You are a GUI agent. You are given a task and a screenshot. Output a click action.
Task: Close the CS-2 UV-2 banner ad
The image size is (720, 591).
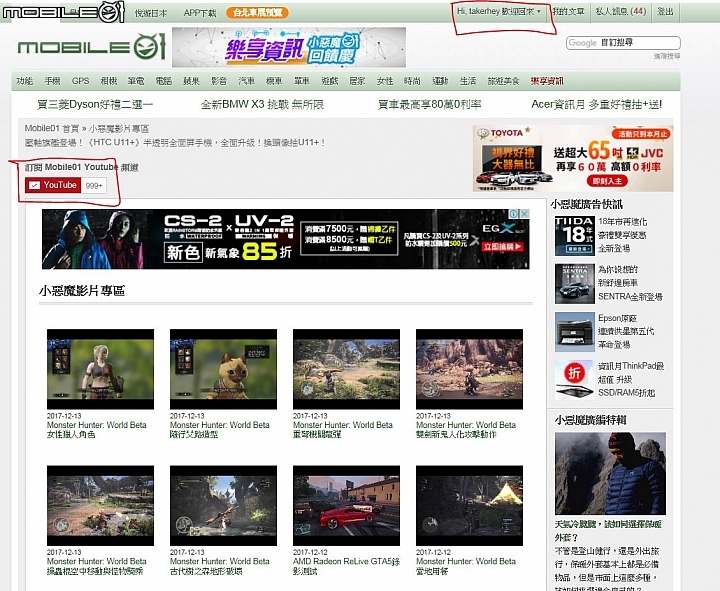click(x=524, y=214)
